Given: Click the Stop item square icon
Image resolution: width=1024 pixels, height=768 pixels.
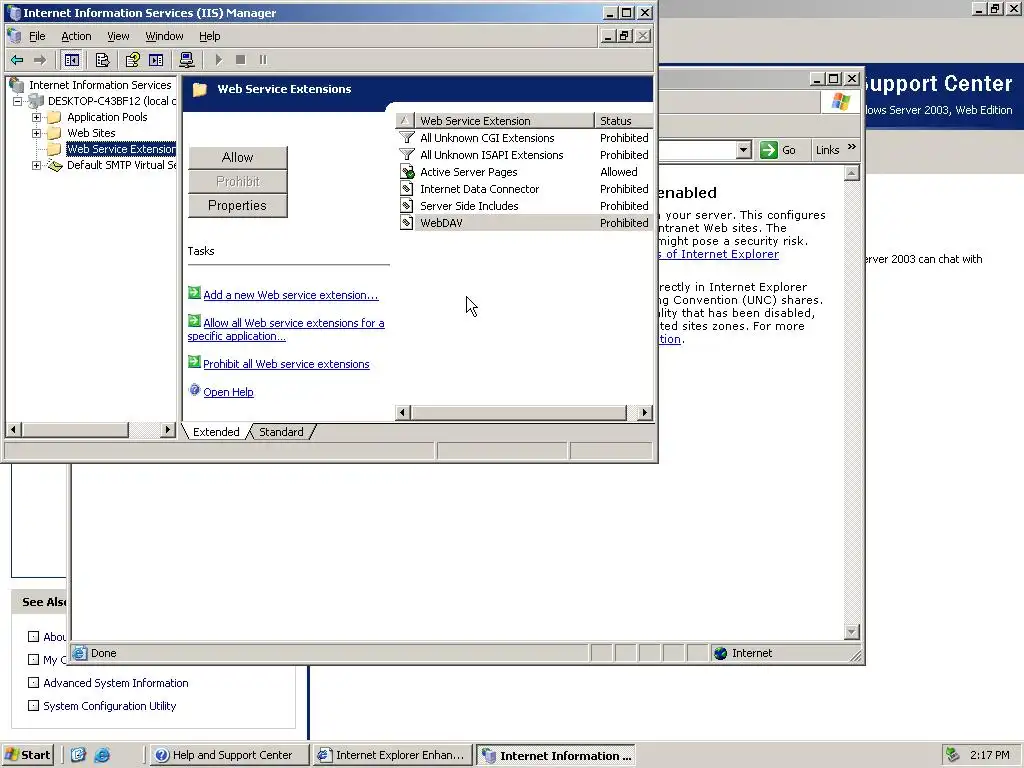Looking at the screenshot, I should tap(240, 60).
